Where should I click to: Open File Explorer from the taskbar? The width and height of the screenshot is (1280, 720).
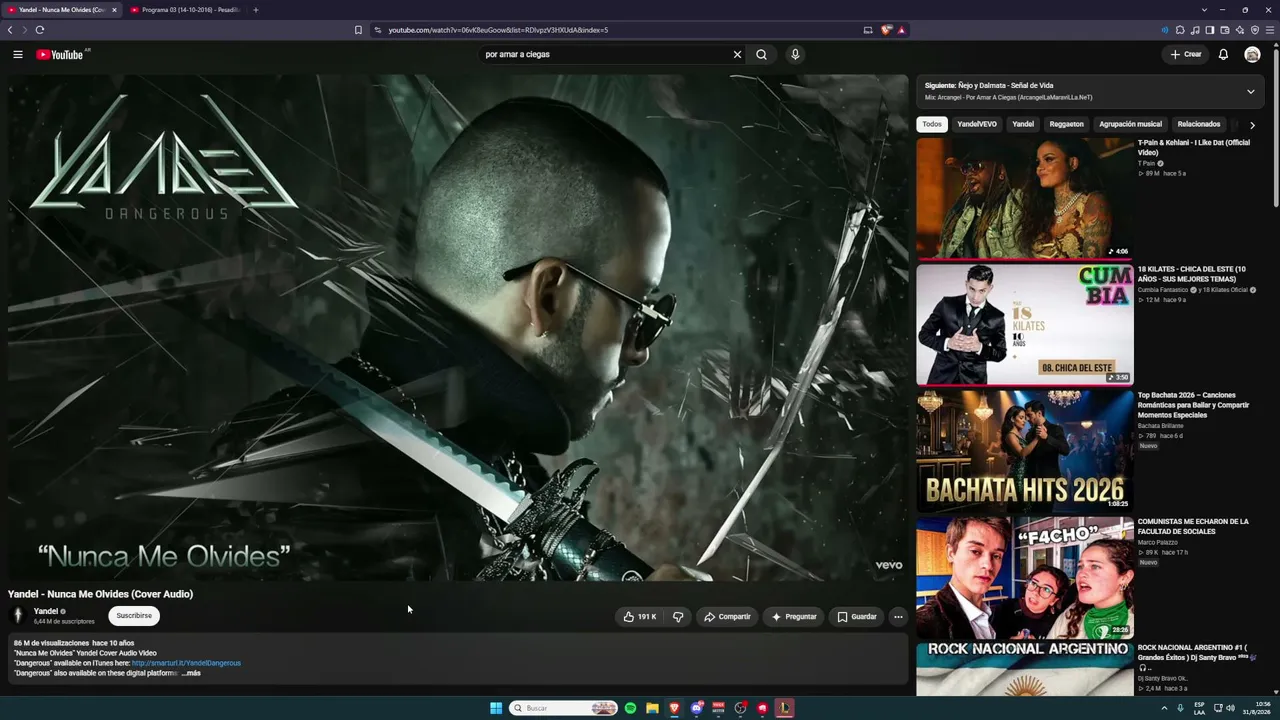[652, 708]
